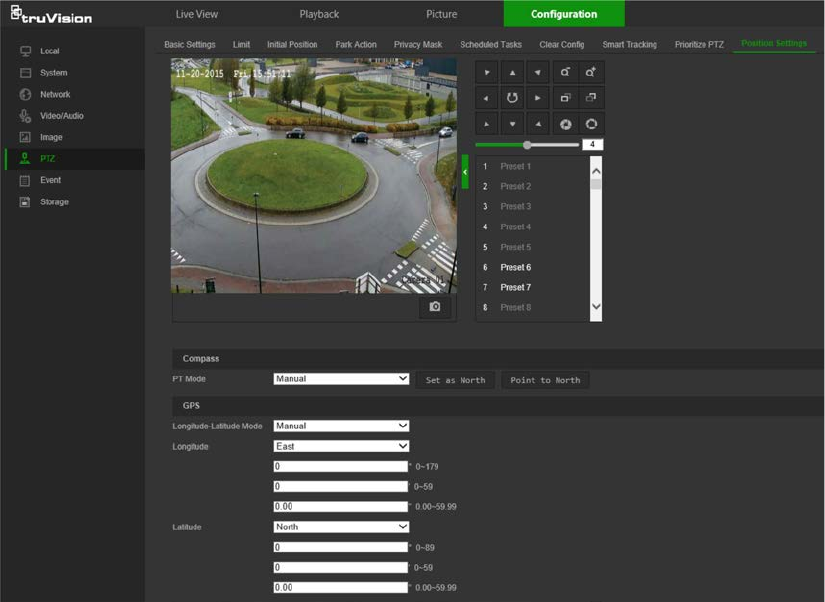Start auto-scan with the center rotate icon

(512, 98)
